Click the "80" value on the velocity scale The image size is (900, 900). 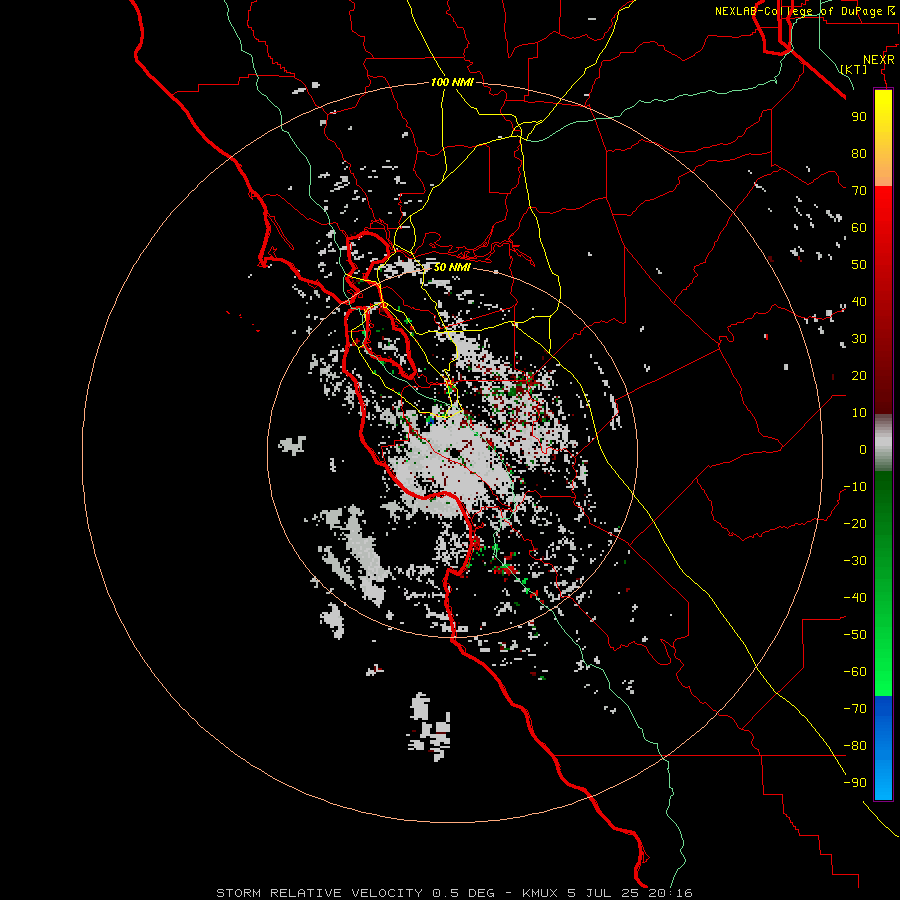pos(859,153)
